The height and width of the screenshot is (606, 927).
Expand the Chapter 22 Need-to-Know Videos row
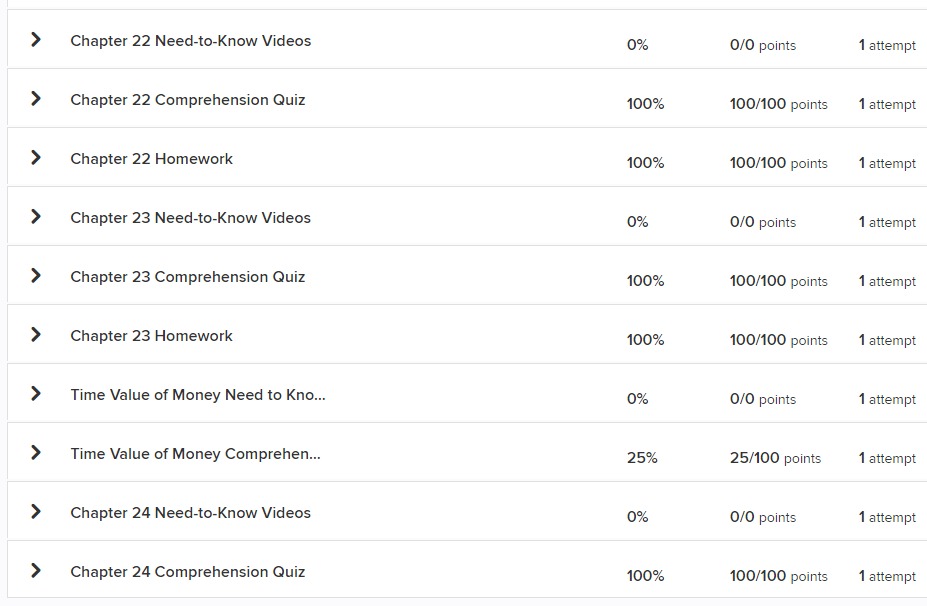click(36, 40)
